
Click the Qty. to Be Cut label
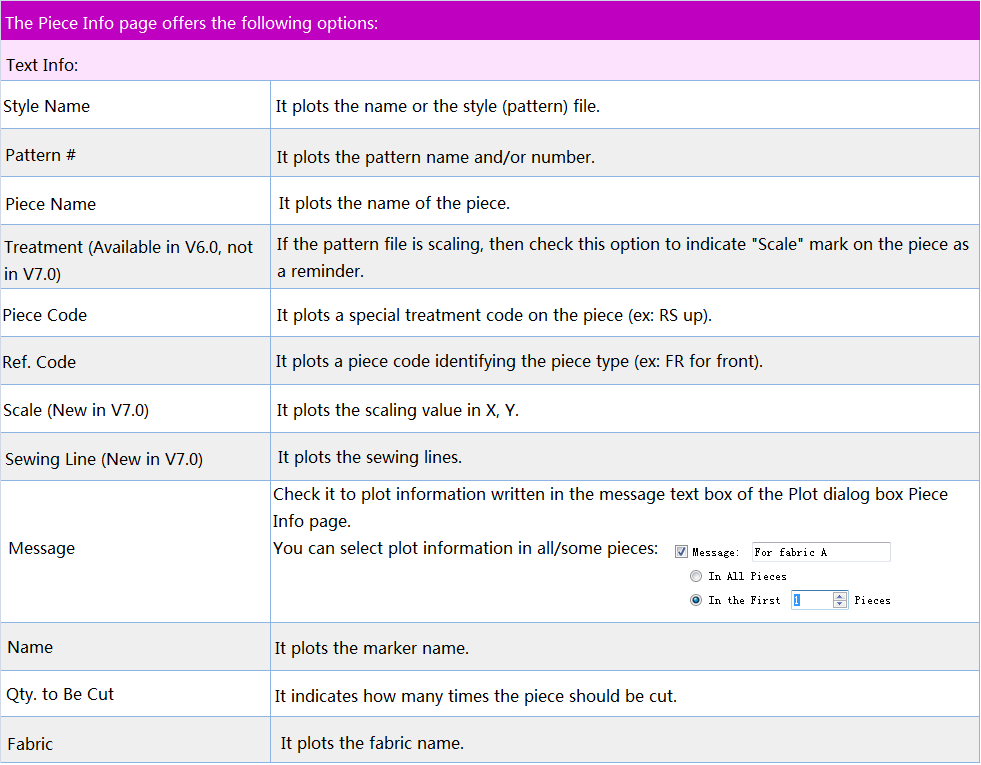[x=60, y=694]
